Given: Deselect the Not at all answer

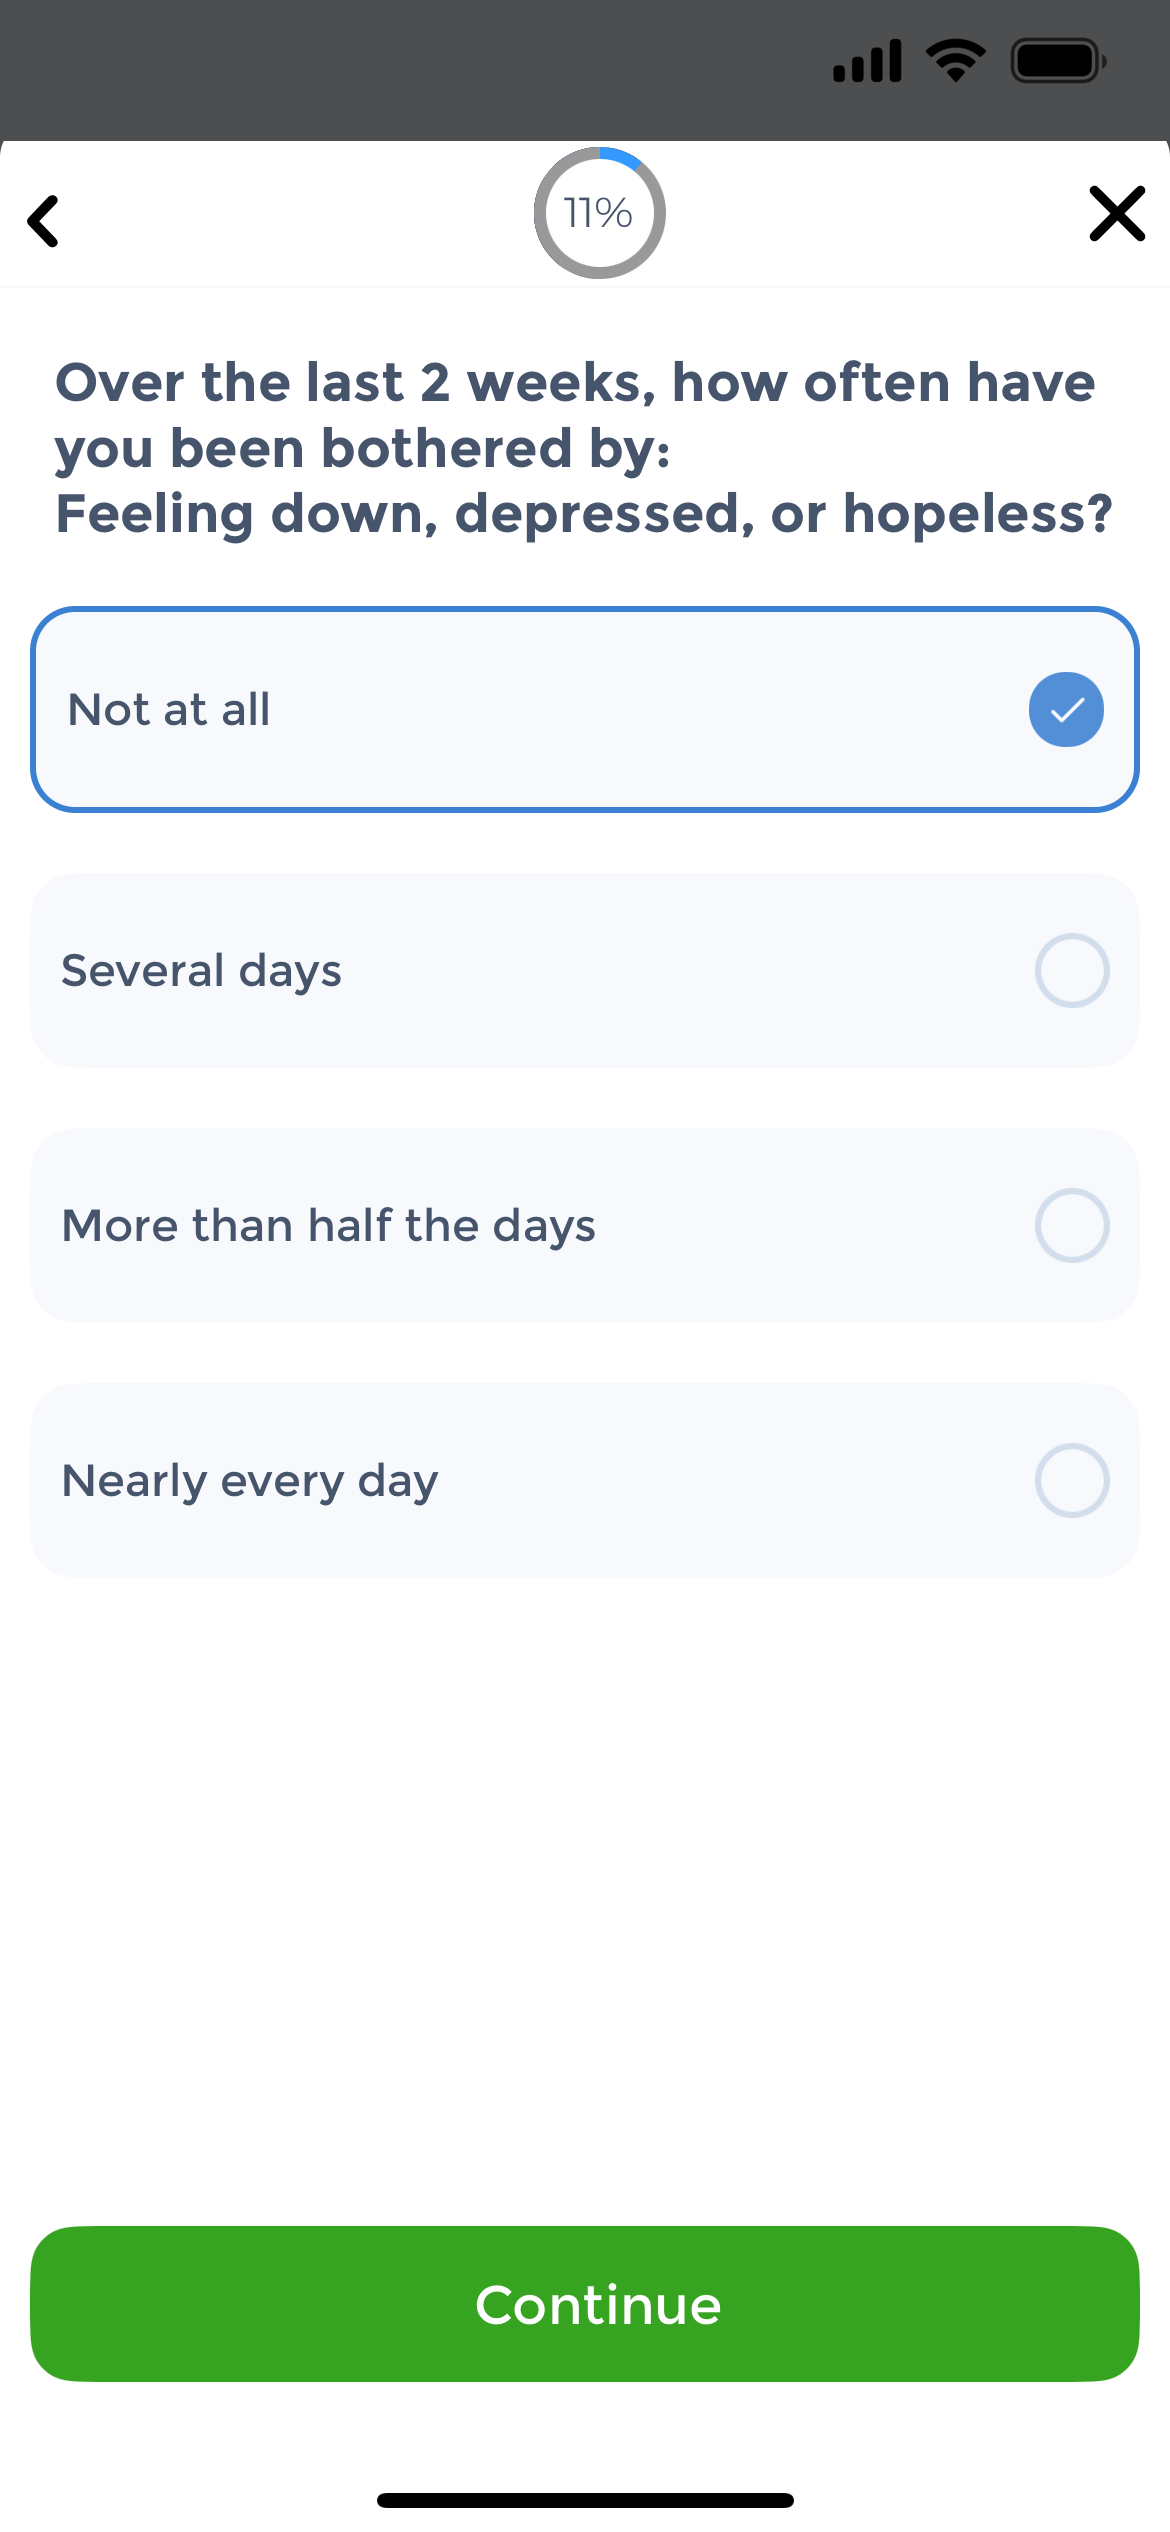Looking at the screenshot, I should [585, 709].
